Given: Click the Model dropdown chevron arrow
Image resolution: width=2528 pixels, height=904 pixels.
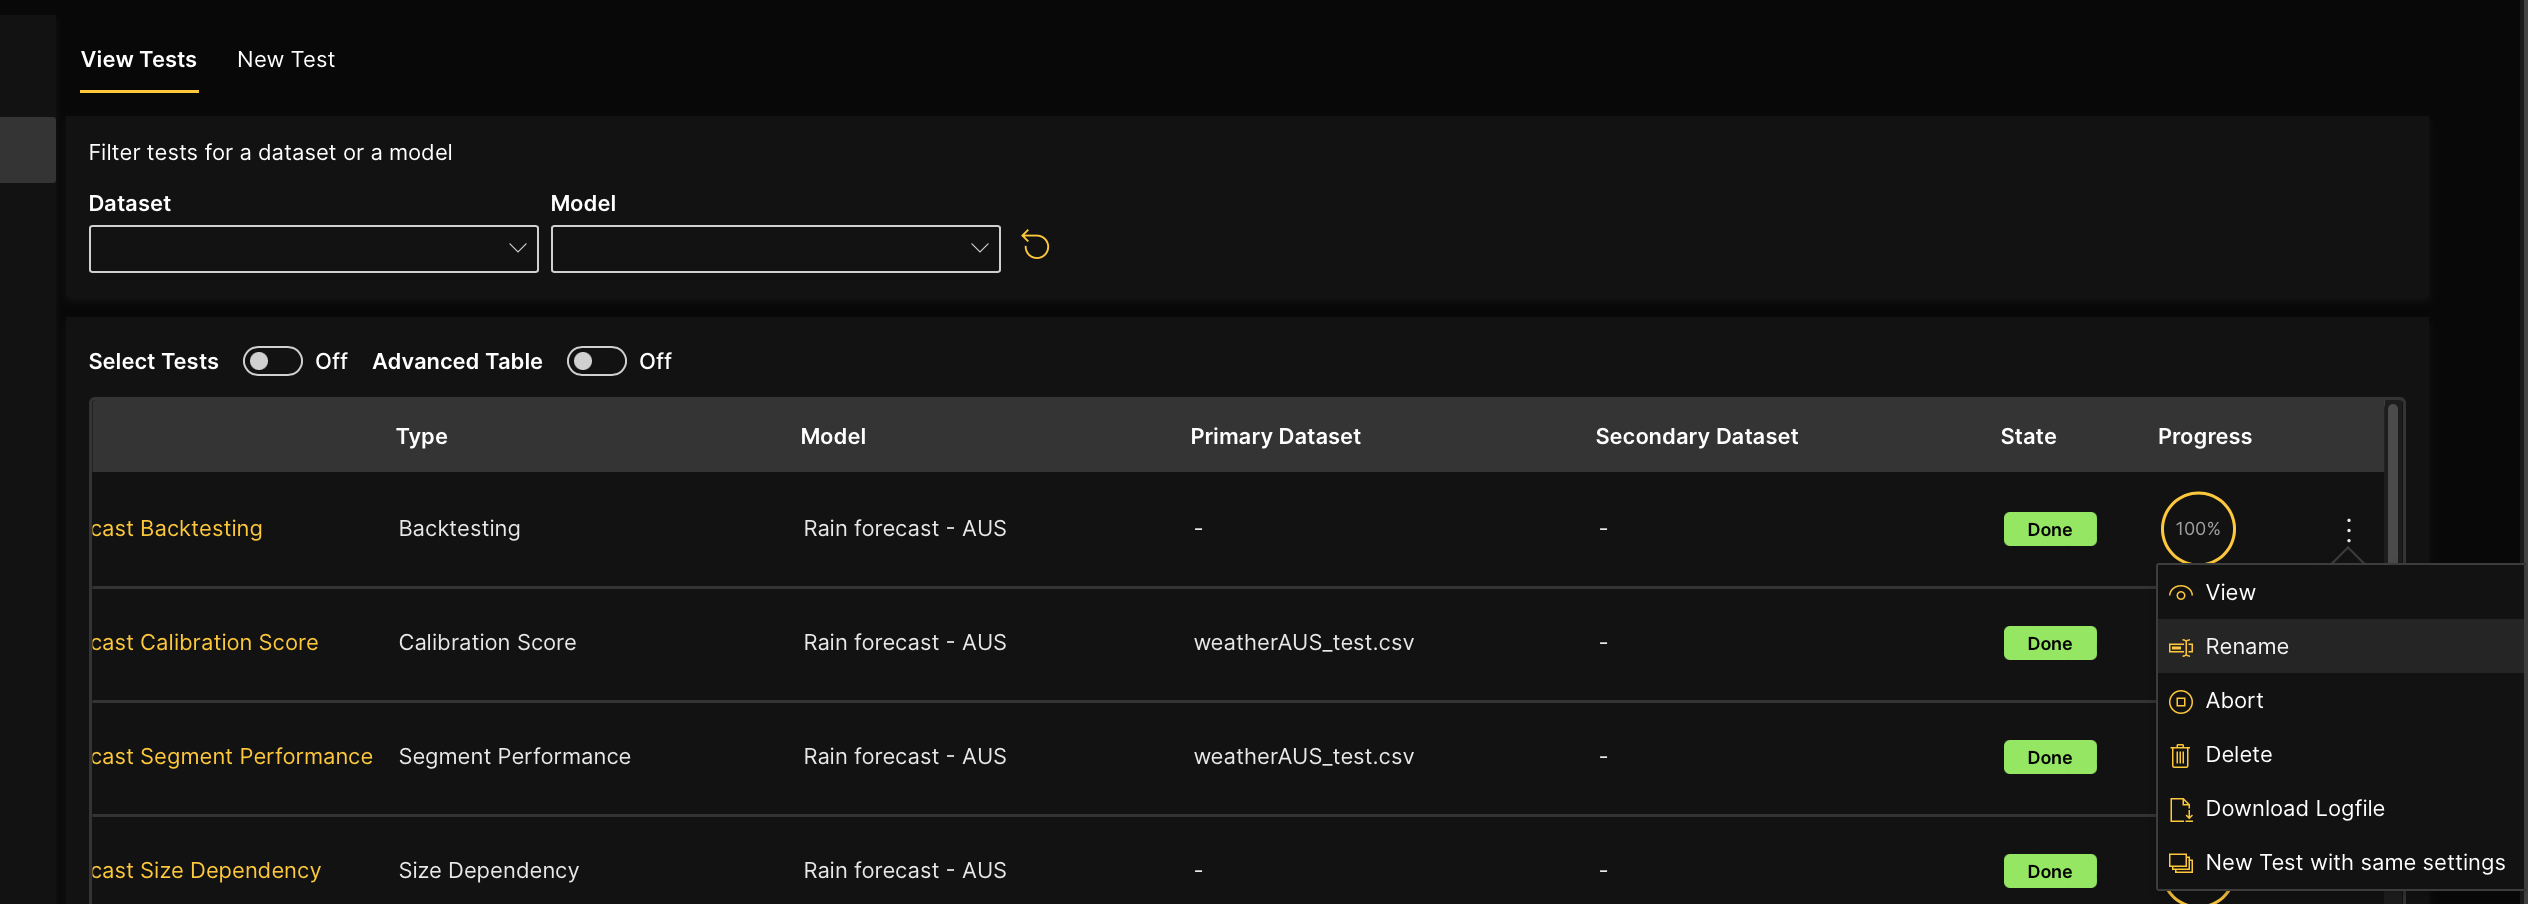Looking at the screenshot, I should click(979, 248).
